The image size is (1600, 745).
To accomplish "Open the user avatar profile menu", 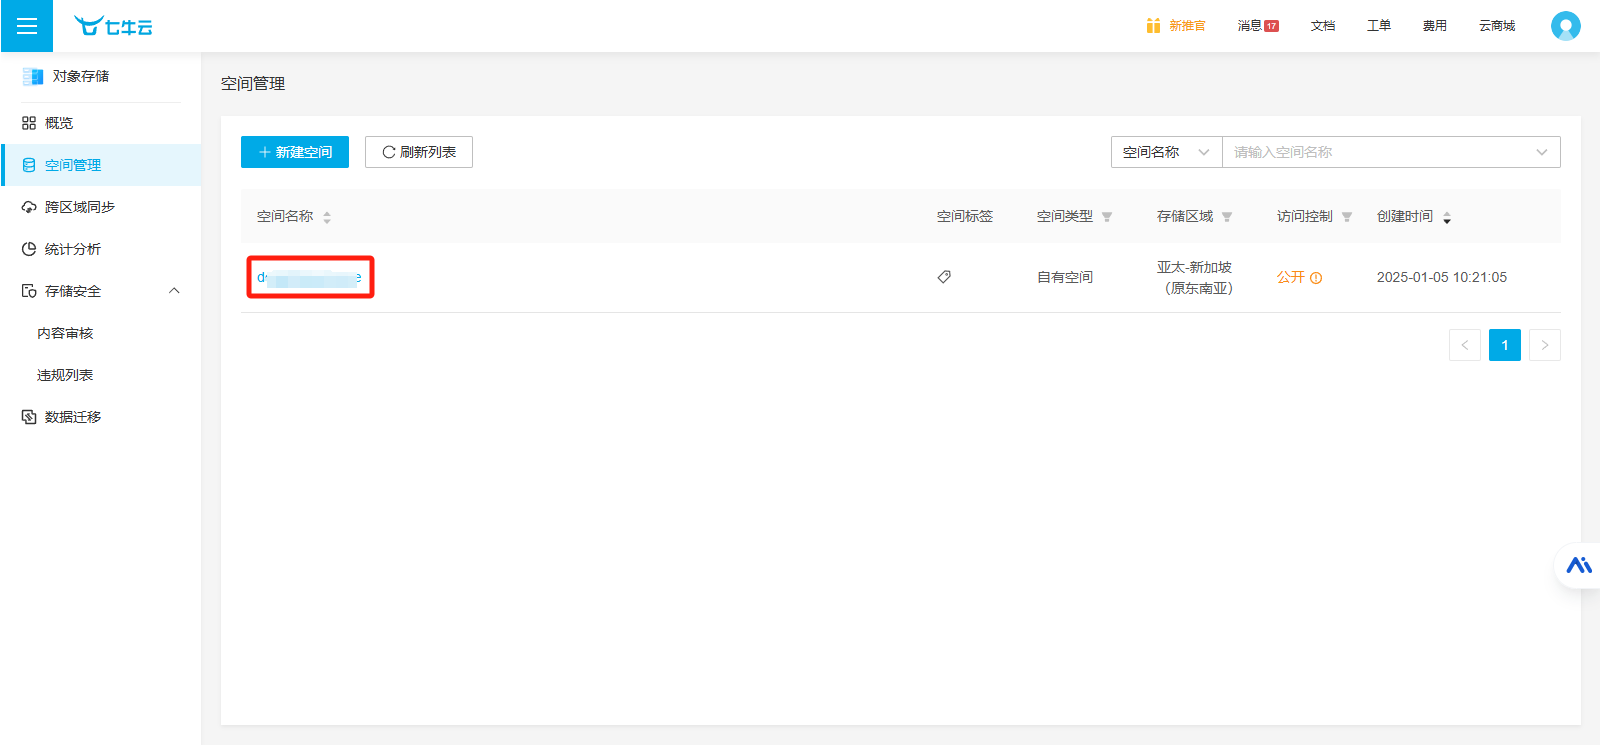I will click(x=1565, y=26).
